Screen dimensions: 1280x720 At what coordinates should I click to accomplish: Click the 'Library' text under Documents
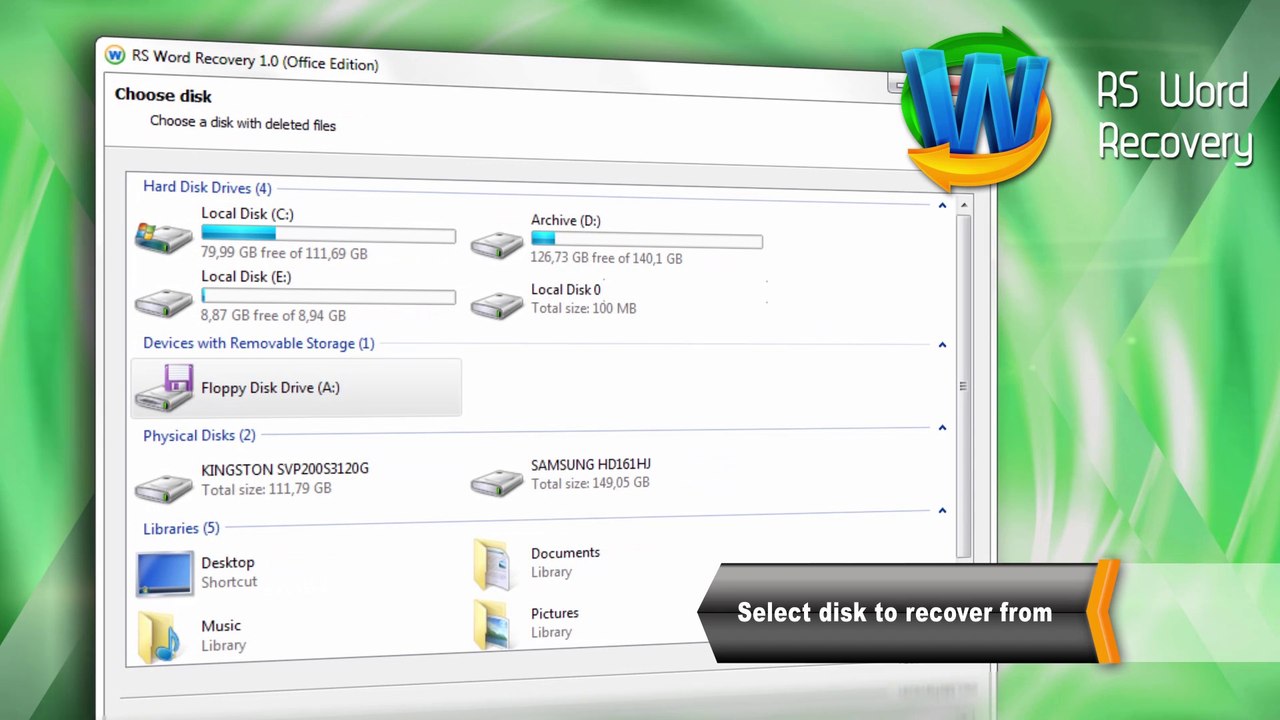(x=551, y=572)
